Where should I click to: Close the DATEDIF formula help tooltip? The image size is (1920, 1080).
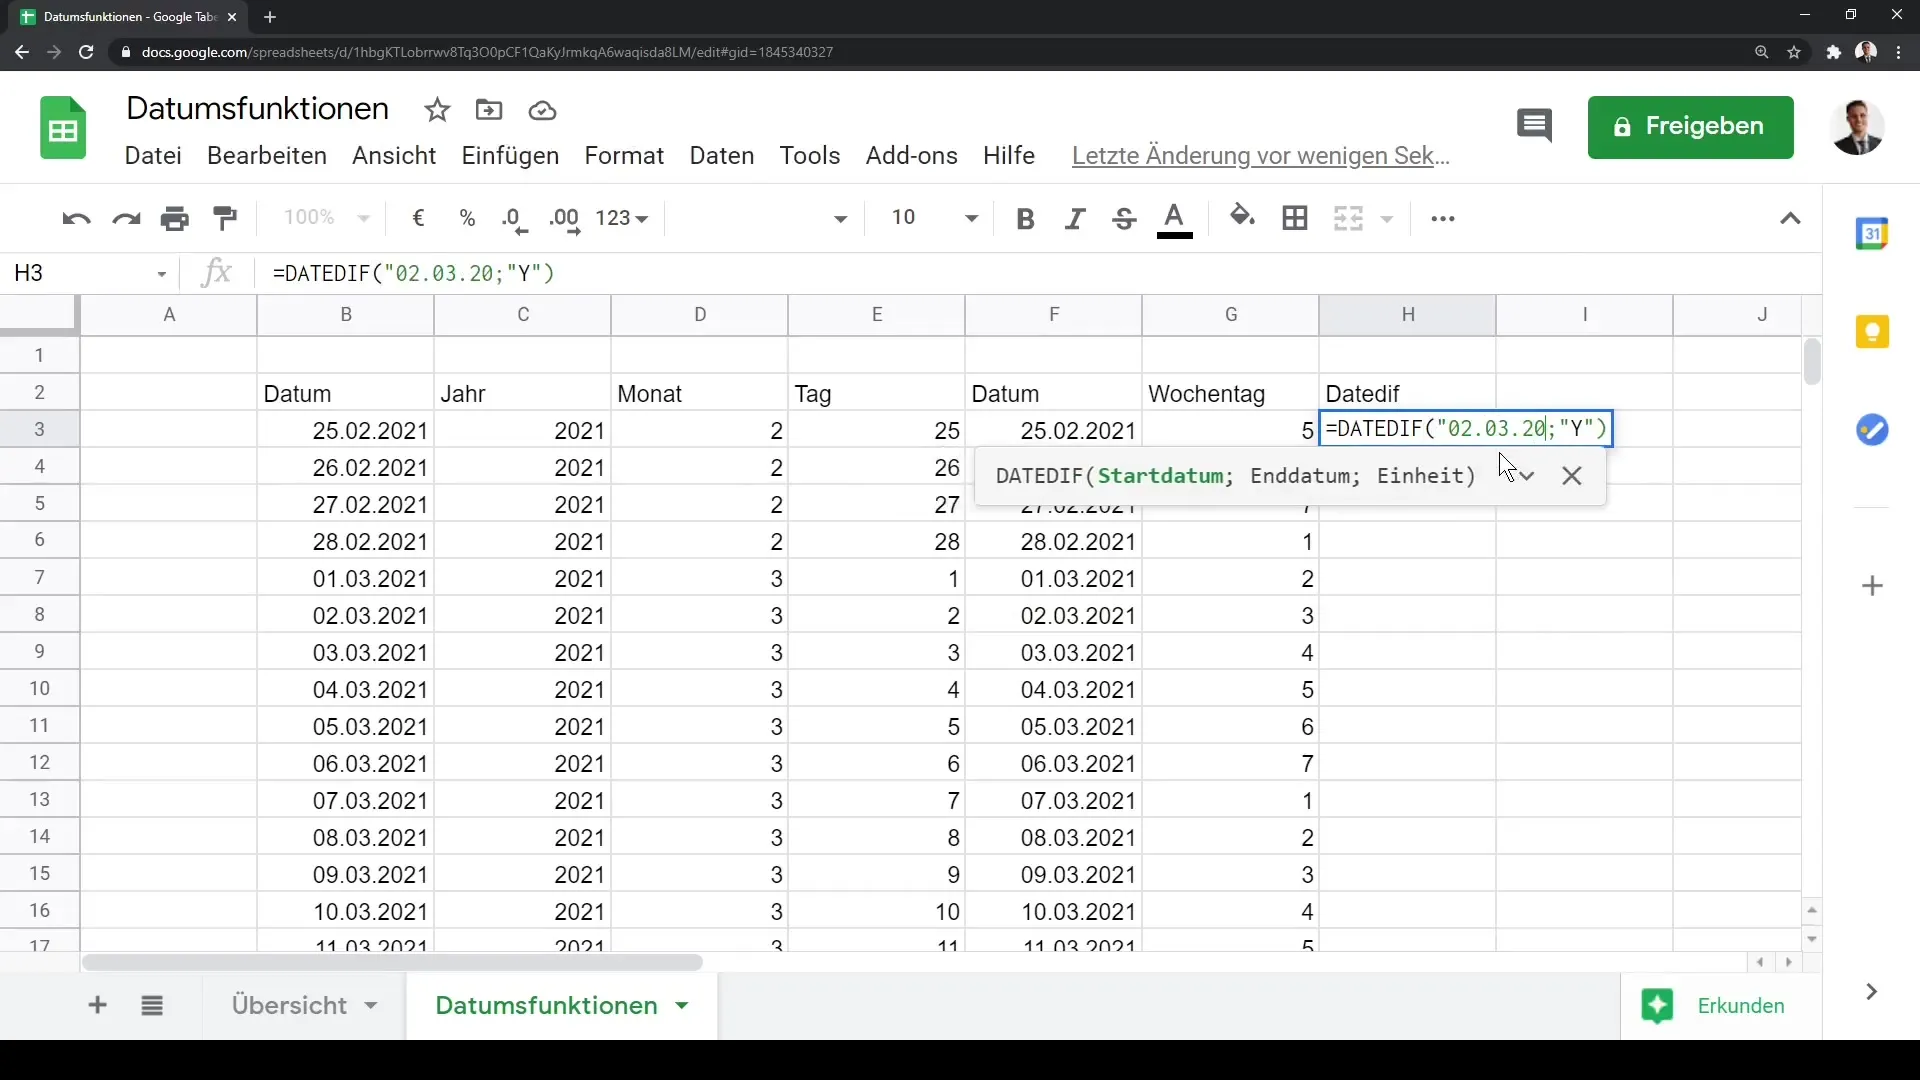[1572, 476]
